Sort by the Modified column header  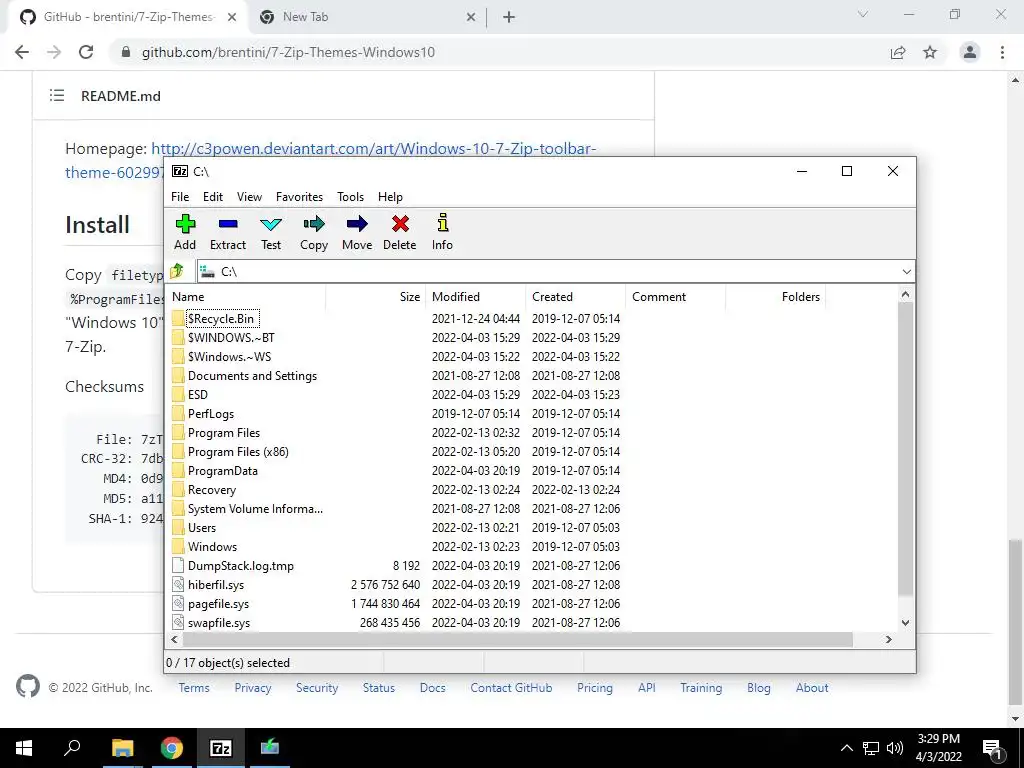[475, 296]
